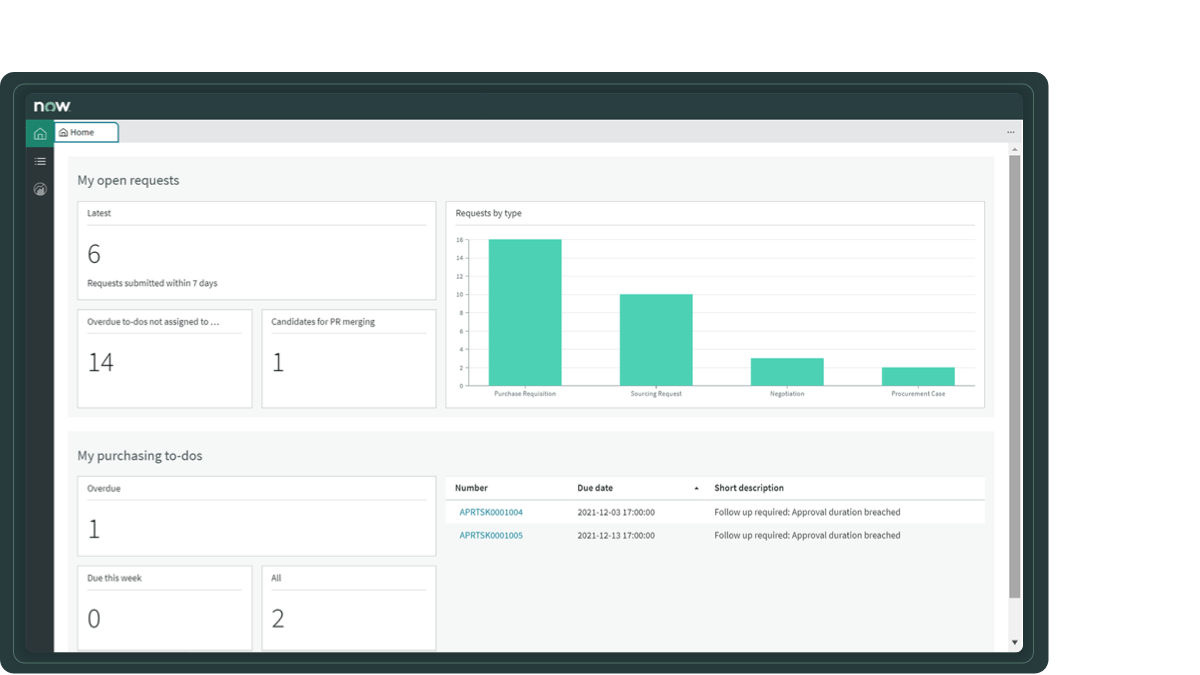This screenshot has width=1200, height=675.
Task: Select the Sourcing Request chart bar
Action: (656, 340)
